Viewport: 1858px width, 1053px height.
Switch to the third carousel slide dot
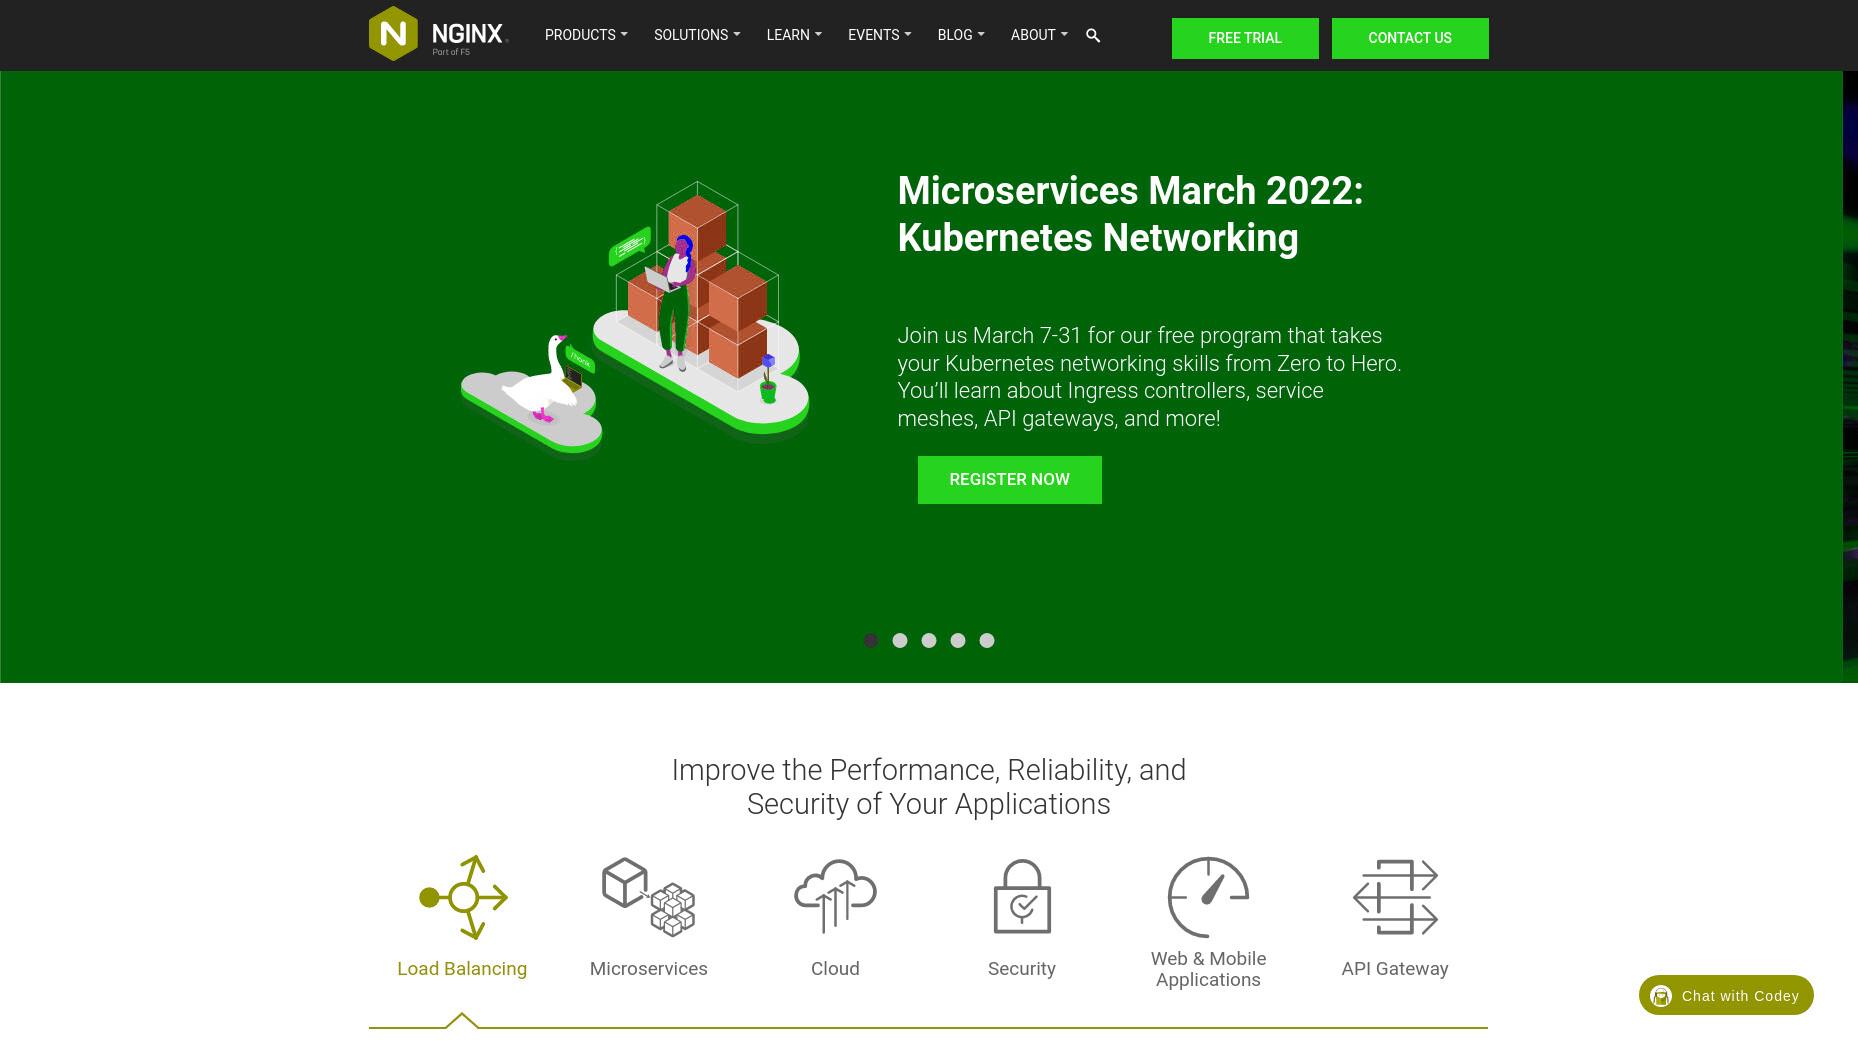[929, 641]
